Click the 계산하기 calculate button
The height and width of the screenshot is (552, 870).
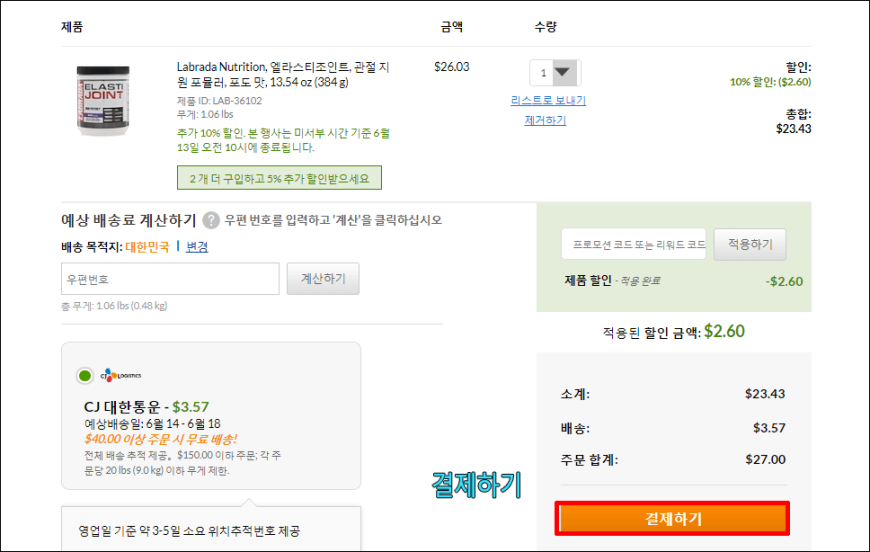[323, 278]
